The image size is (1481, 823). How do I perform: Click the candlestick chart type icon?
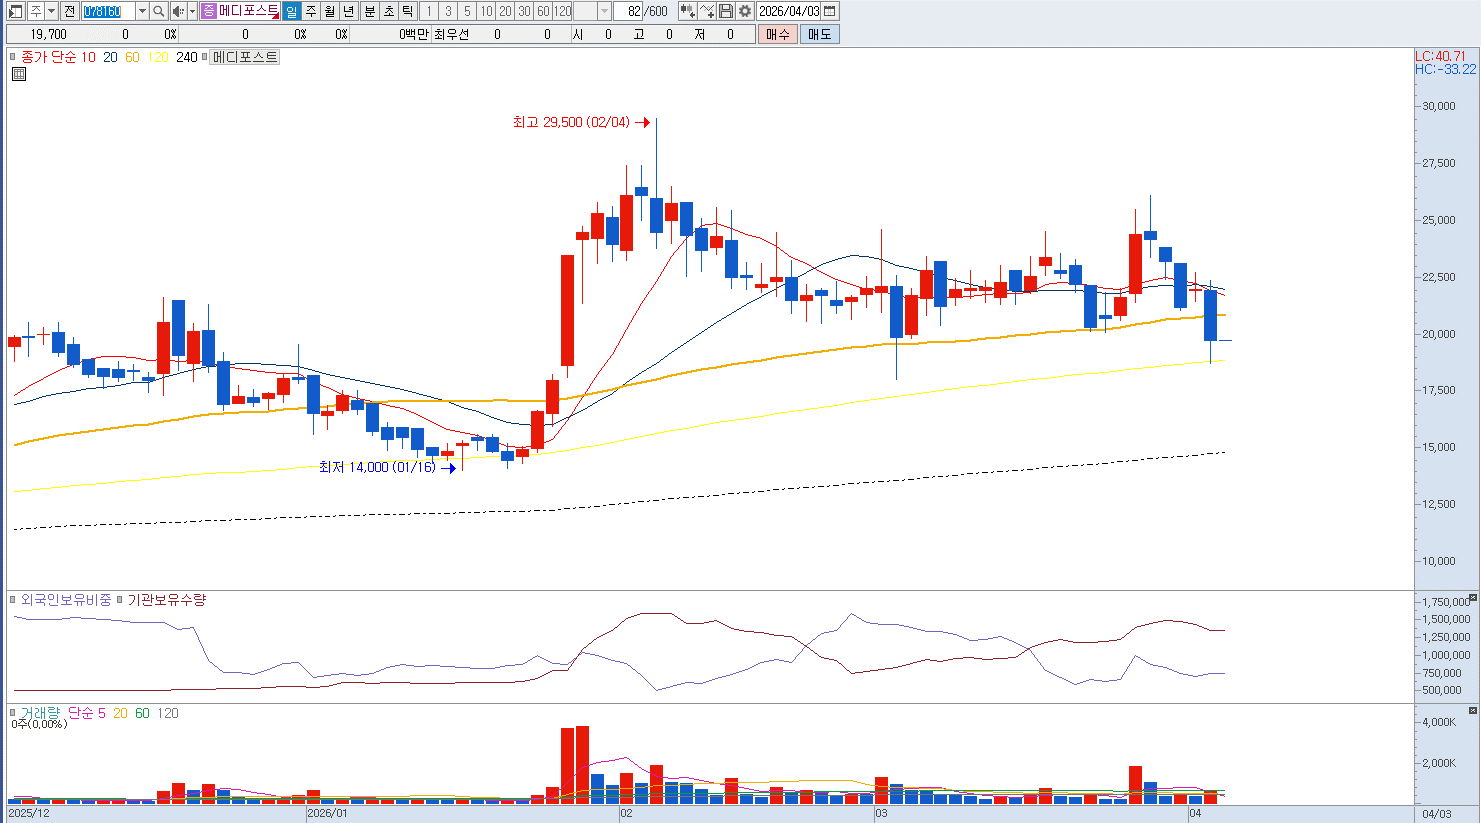[687, 11]
